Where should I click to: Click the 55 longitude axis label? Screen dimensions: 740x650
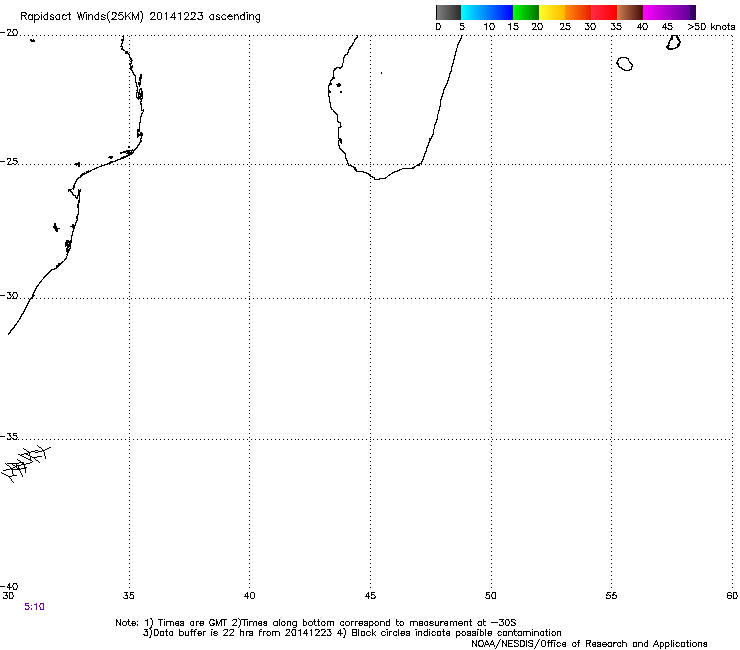click(611, 596)
